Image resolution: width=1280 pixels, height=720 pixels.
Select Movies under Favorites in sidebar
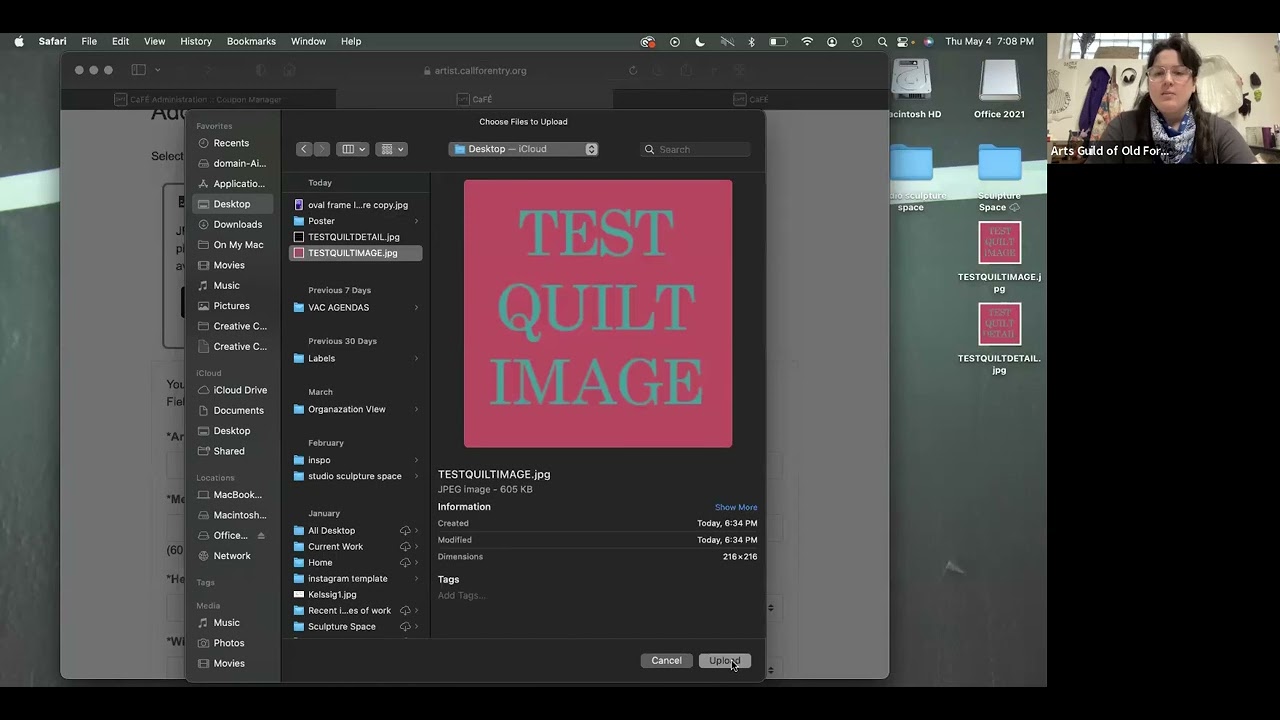coord(233,265)
